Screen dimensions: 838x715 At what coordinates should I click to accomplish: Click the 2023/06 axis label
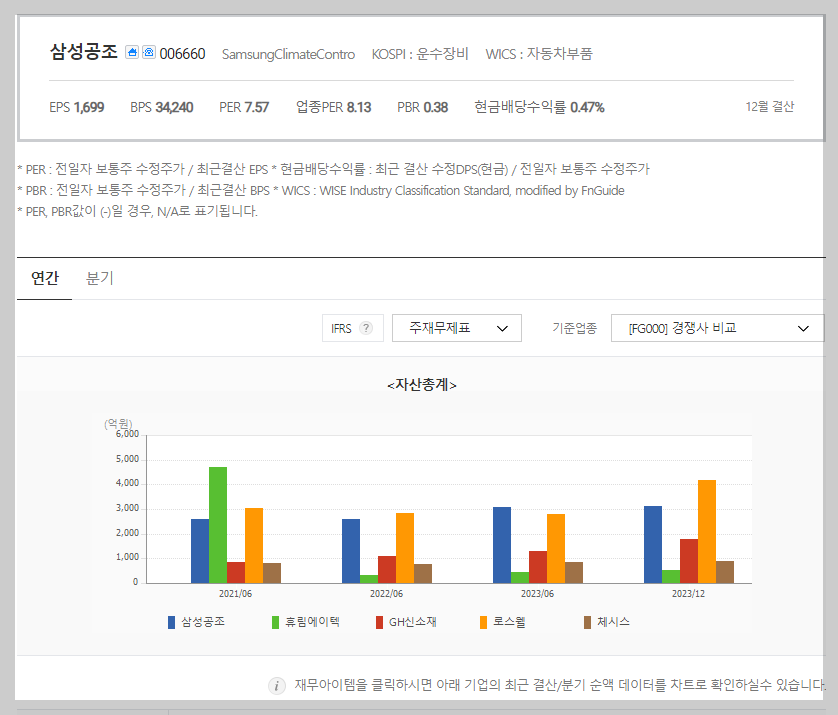[x=537, y=594]
